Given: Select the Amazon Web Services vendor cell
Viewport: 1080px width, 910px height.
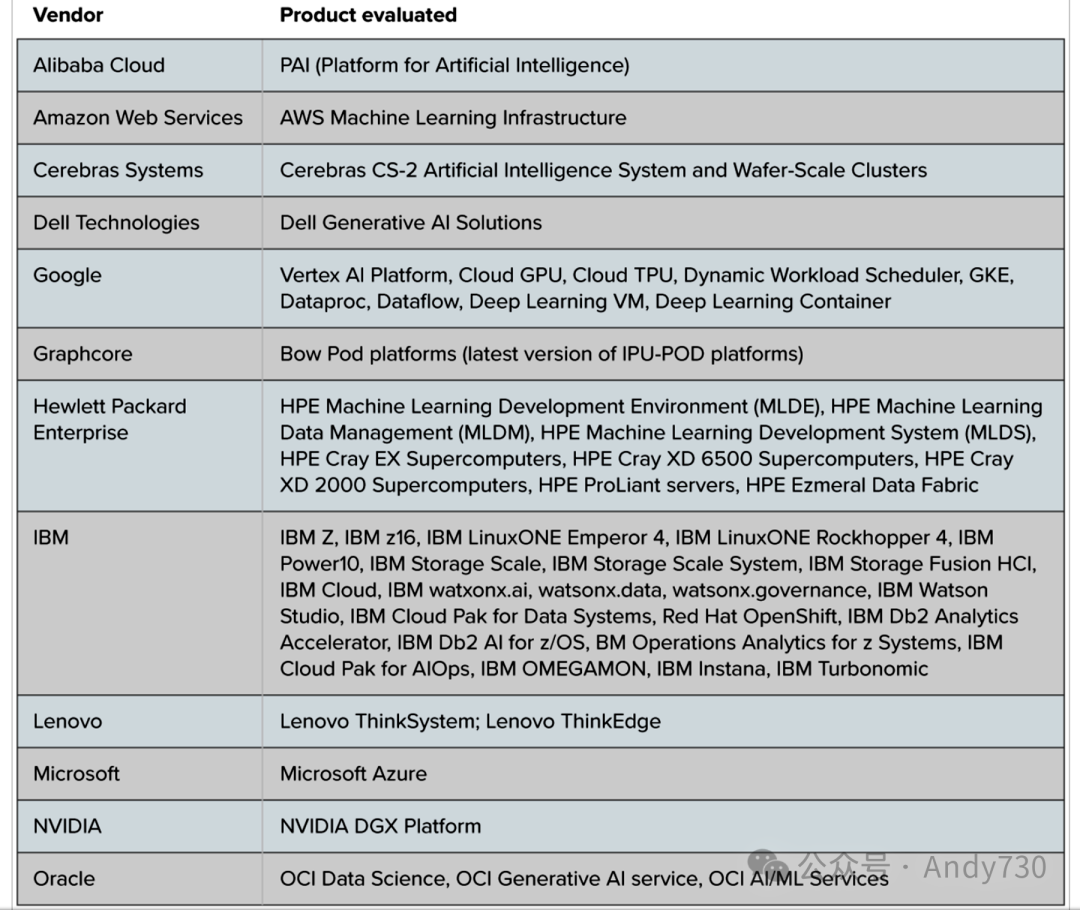Looking at the screenshot, I should tap(140, 118).
